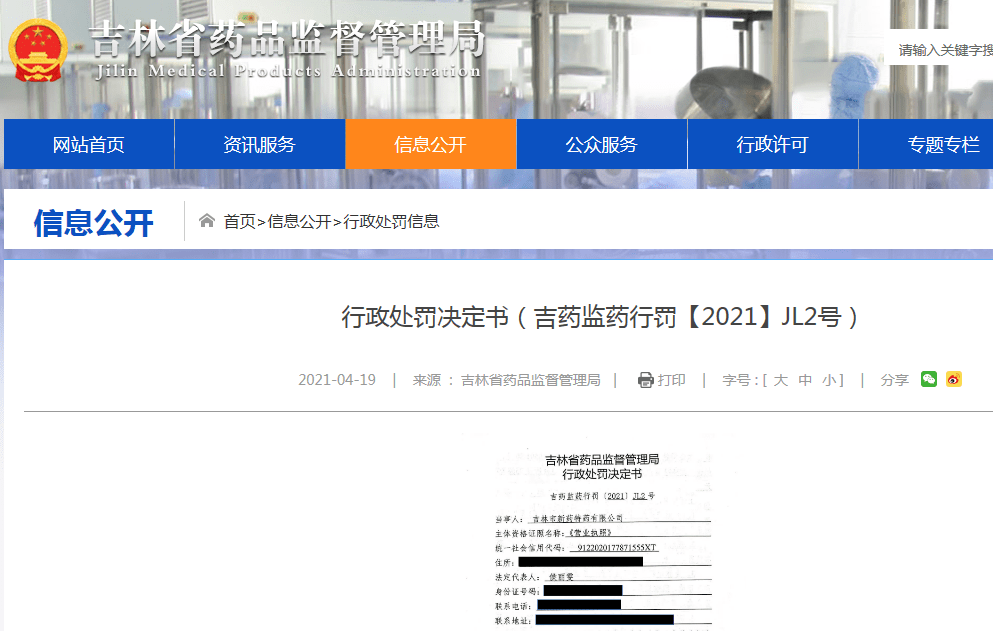Switch to the 信息公开 tab
Image resolution: width=993 pixels, height=631 pixels.
pos(430,145)
